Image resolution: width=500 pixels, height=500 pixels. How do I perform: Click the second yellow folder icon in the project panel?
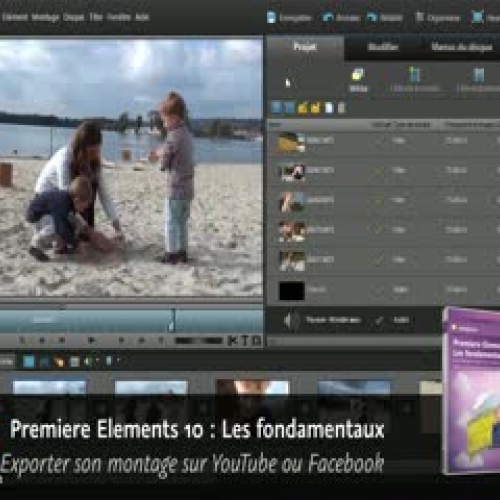[316, 108]
